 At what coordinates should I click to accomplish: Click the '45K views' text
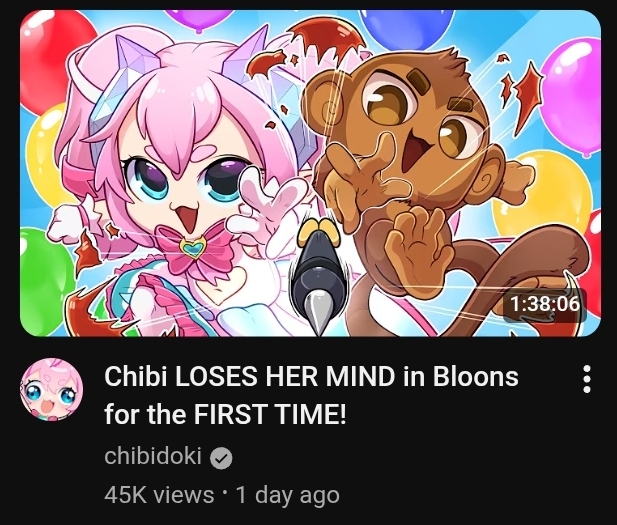(159, 495)
